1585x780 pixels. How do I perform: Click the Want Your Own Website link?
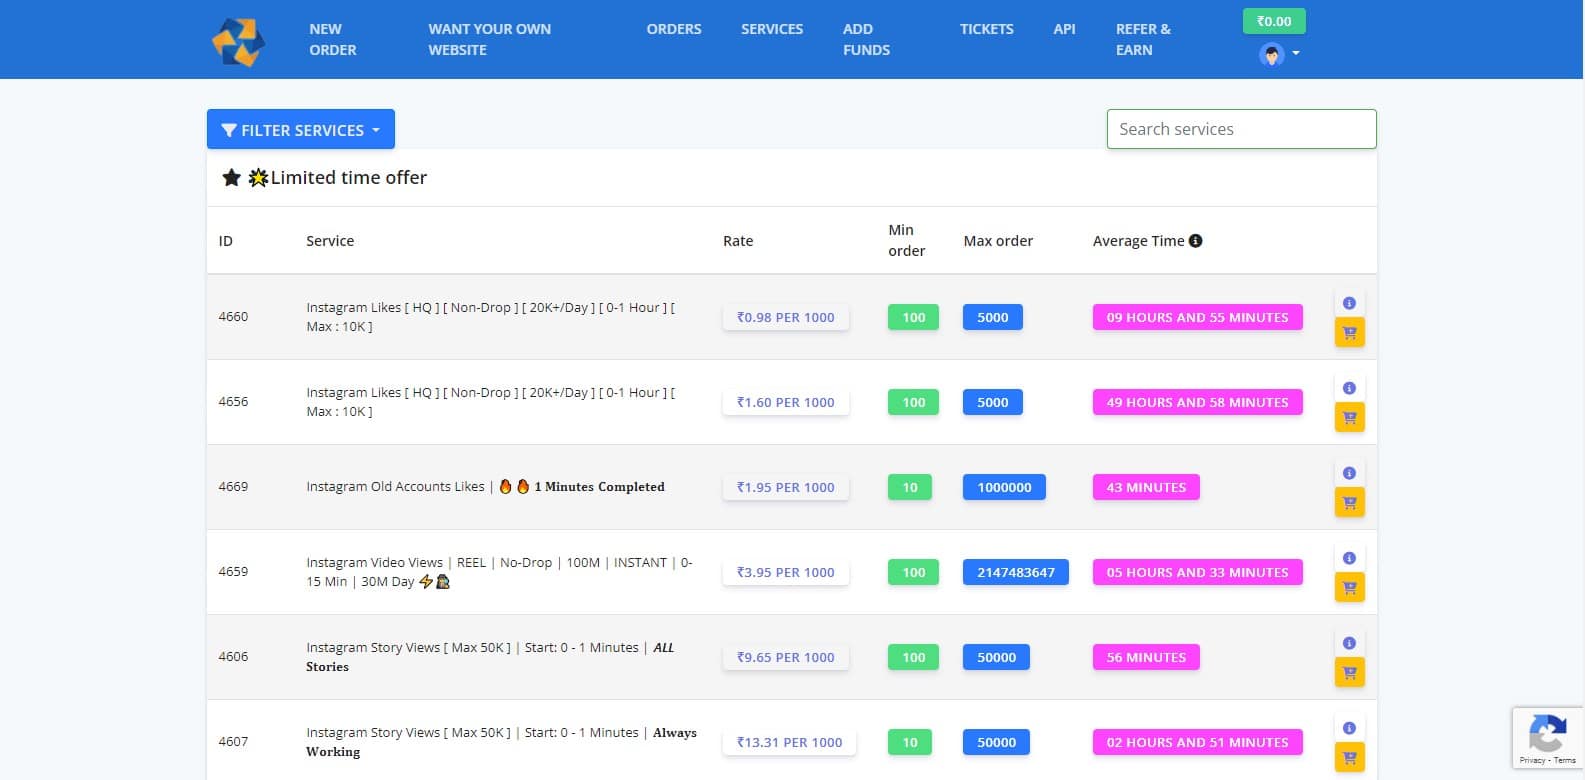point(489,40)
